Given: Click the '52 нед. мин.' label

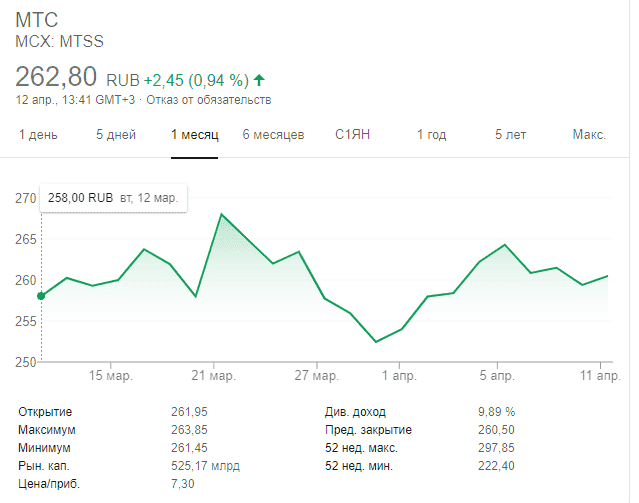Looking at the screenshot, I should pos(359,466).
